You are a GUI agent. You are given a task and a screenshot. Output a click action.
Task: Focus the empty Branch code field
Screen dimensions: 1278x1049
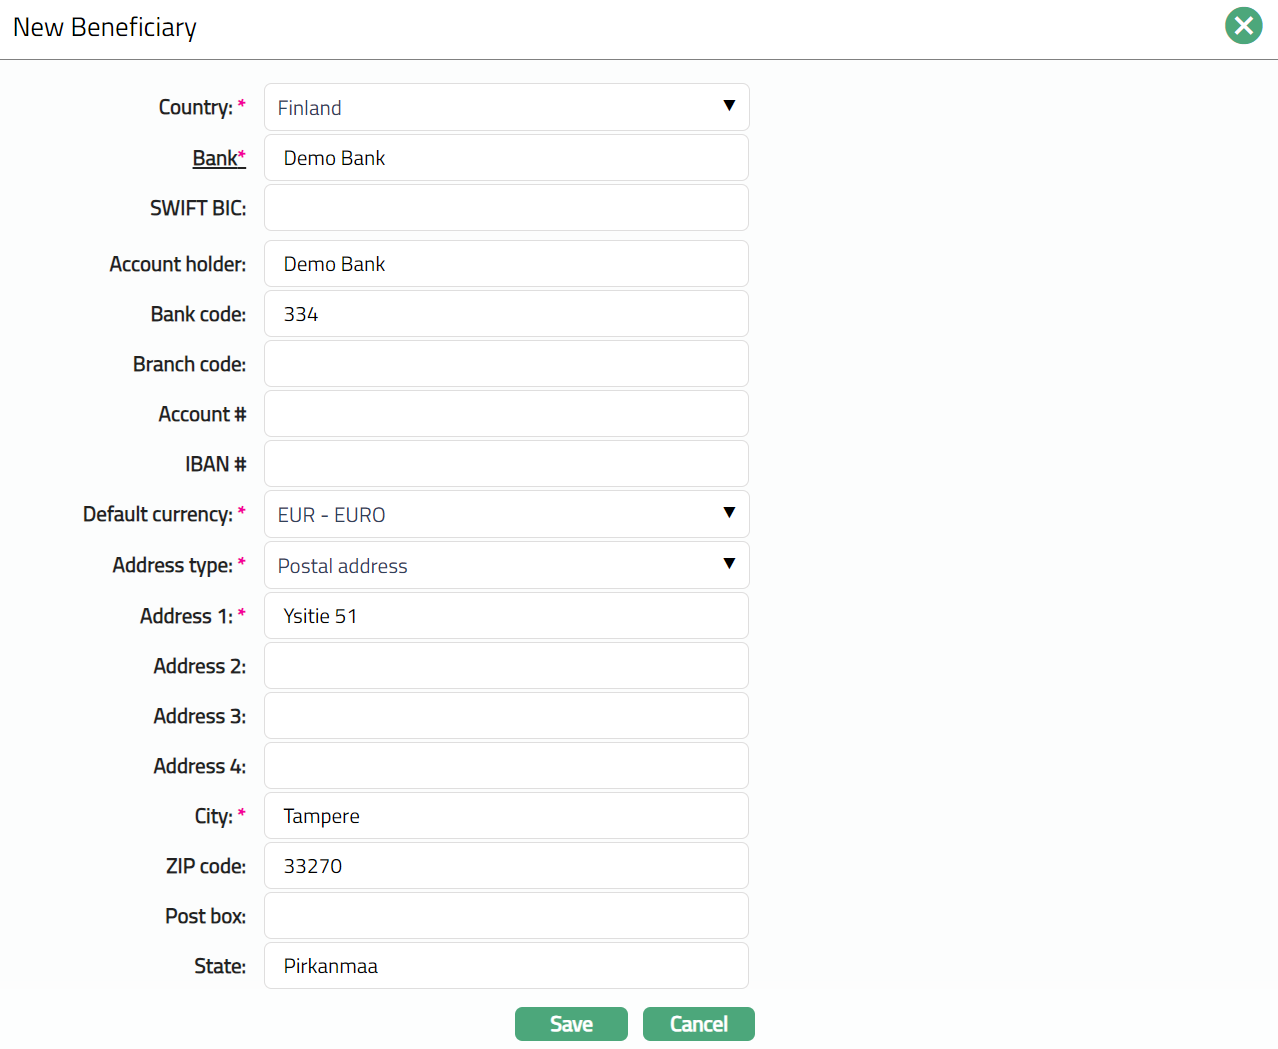point(506,364)
